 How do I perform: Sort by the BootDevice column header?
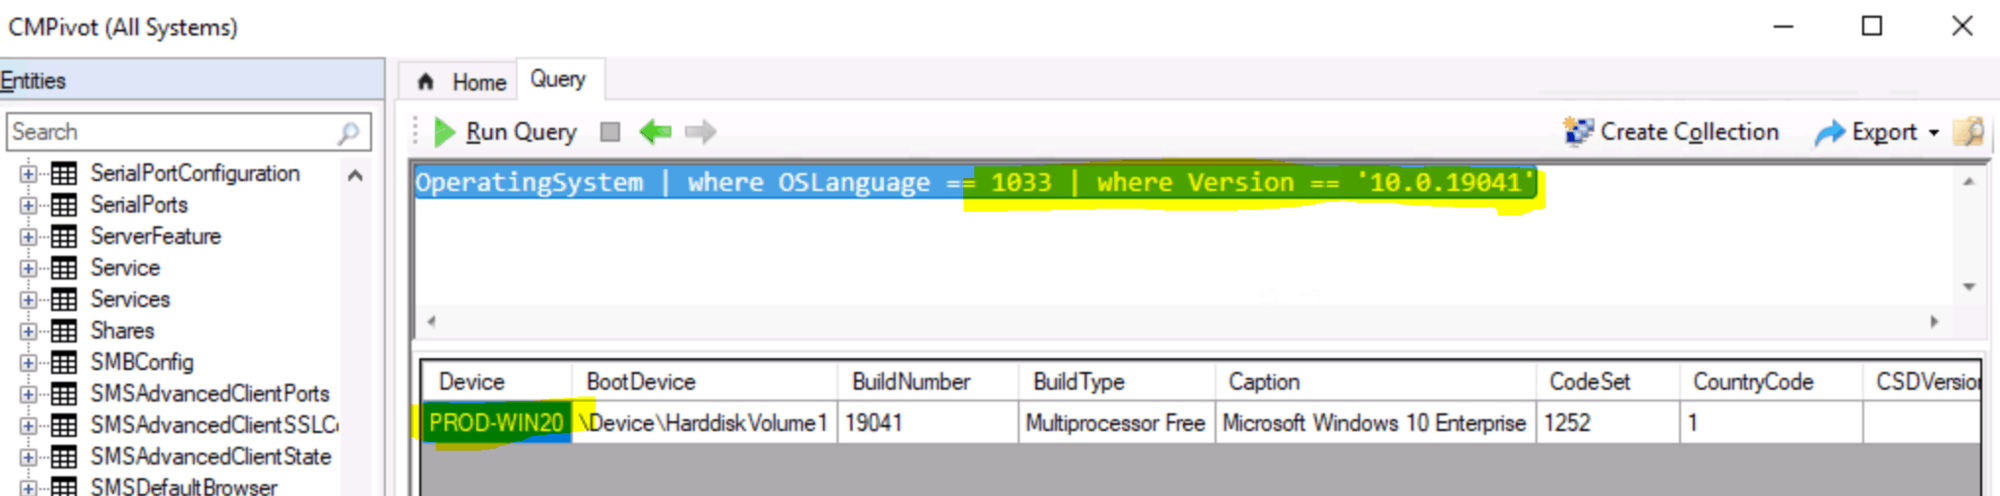pyautogui.click(x=704, y=382)
